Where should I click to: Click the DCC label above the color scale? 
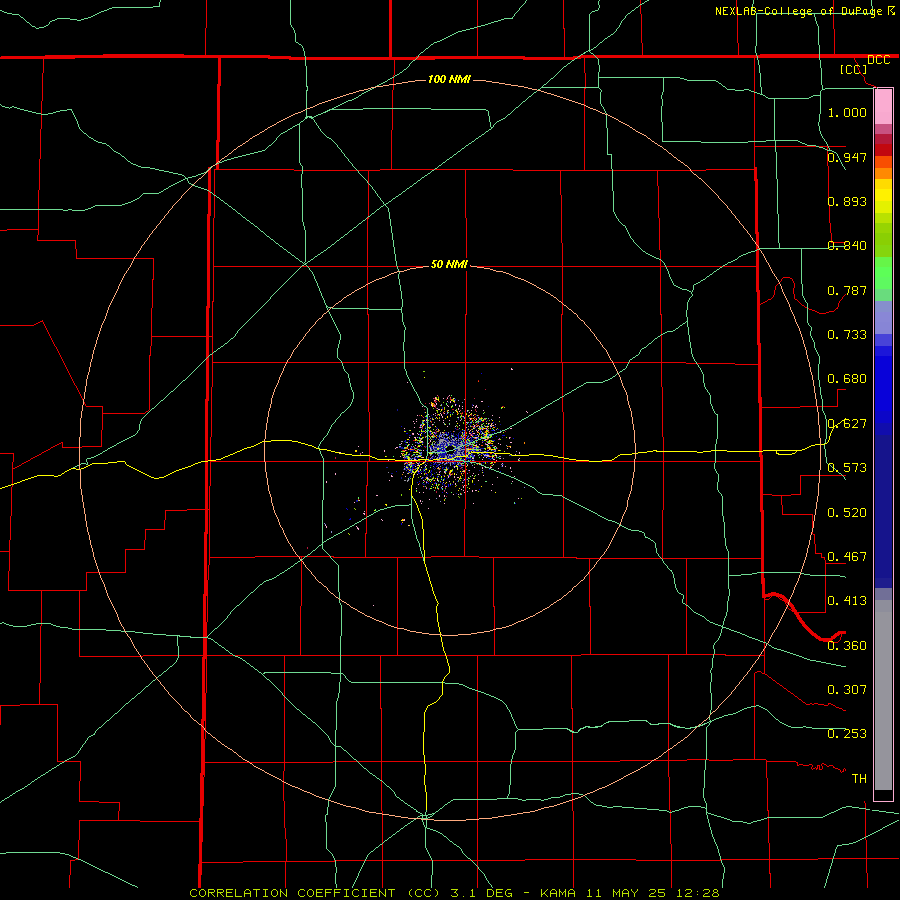[878, 60]
